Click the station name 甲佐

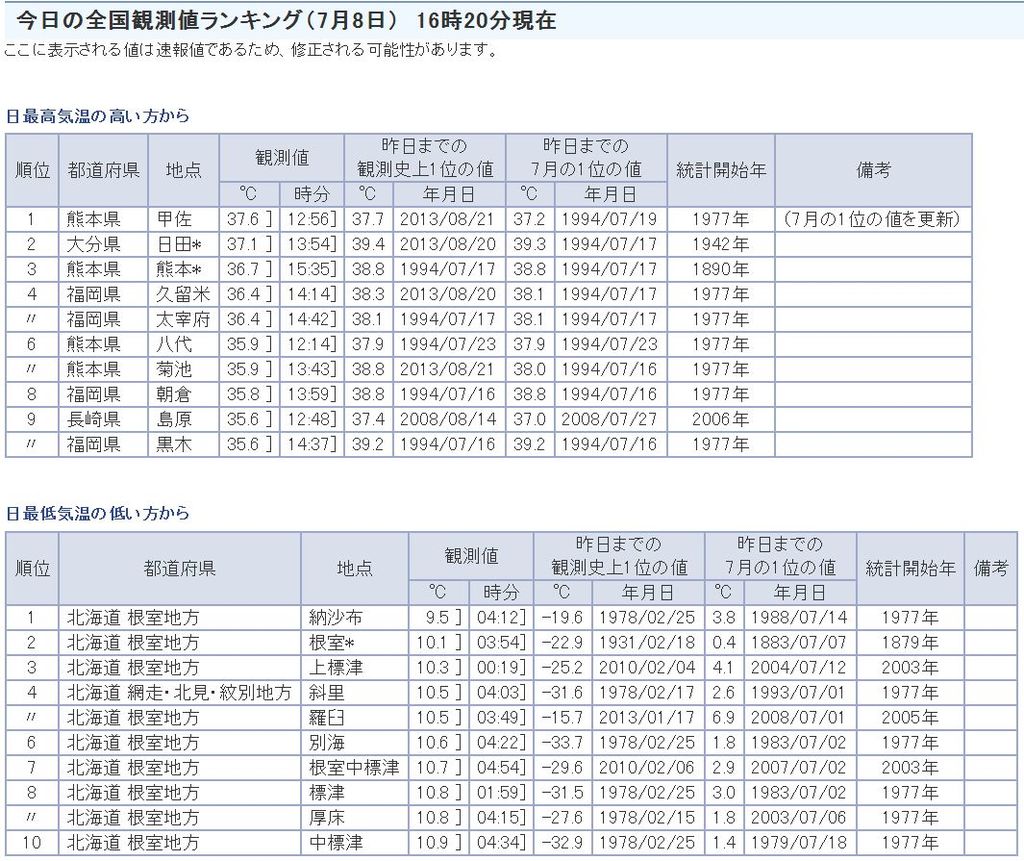[174, 219]
